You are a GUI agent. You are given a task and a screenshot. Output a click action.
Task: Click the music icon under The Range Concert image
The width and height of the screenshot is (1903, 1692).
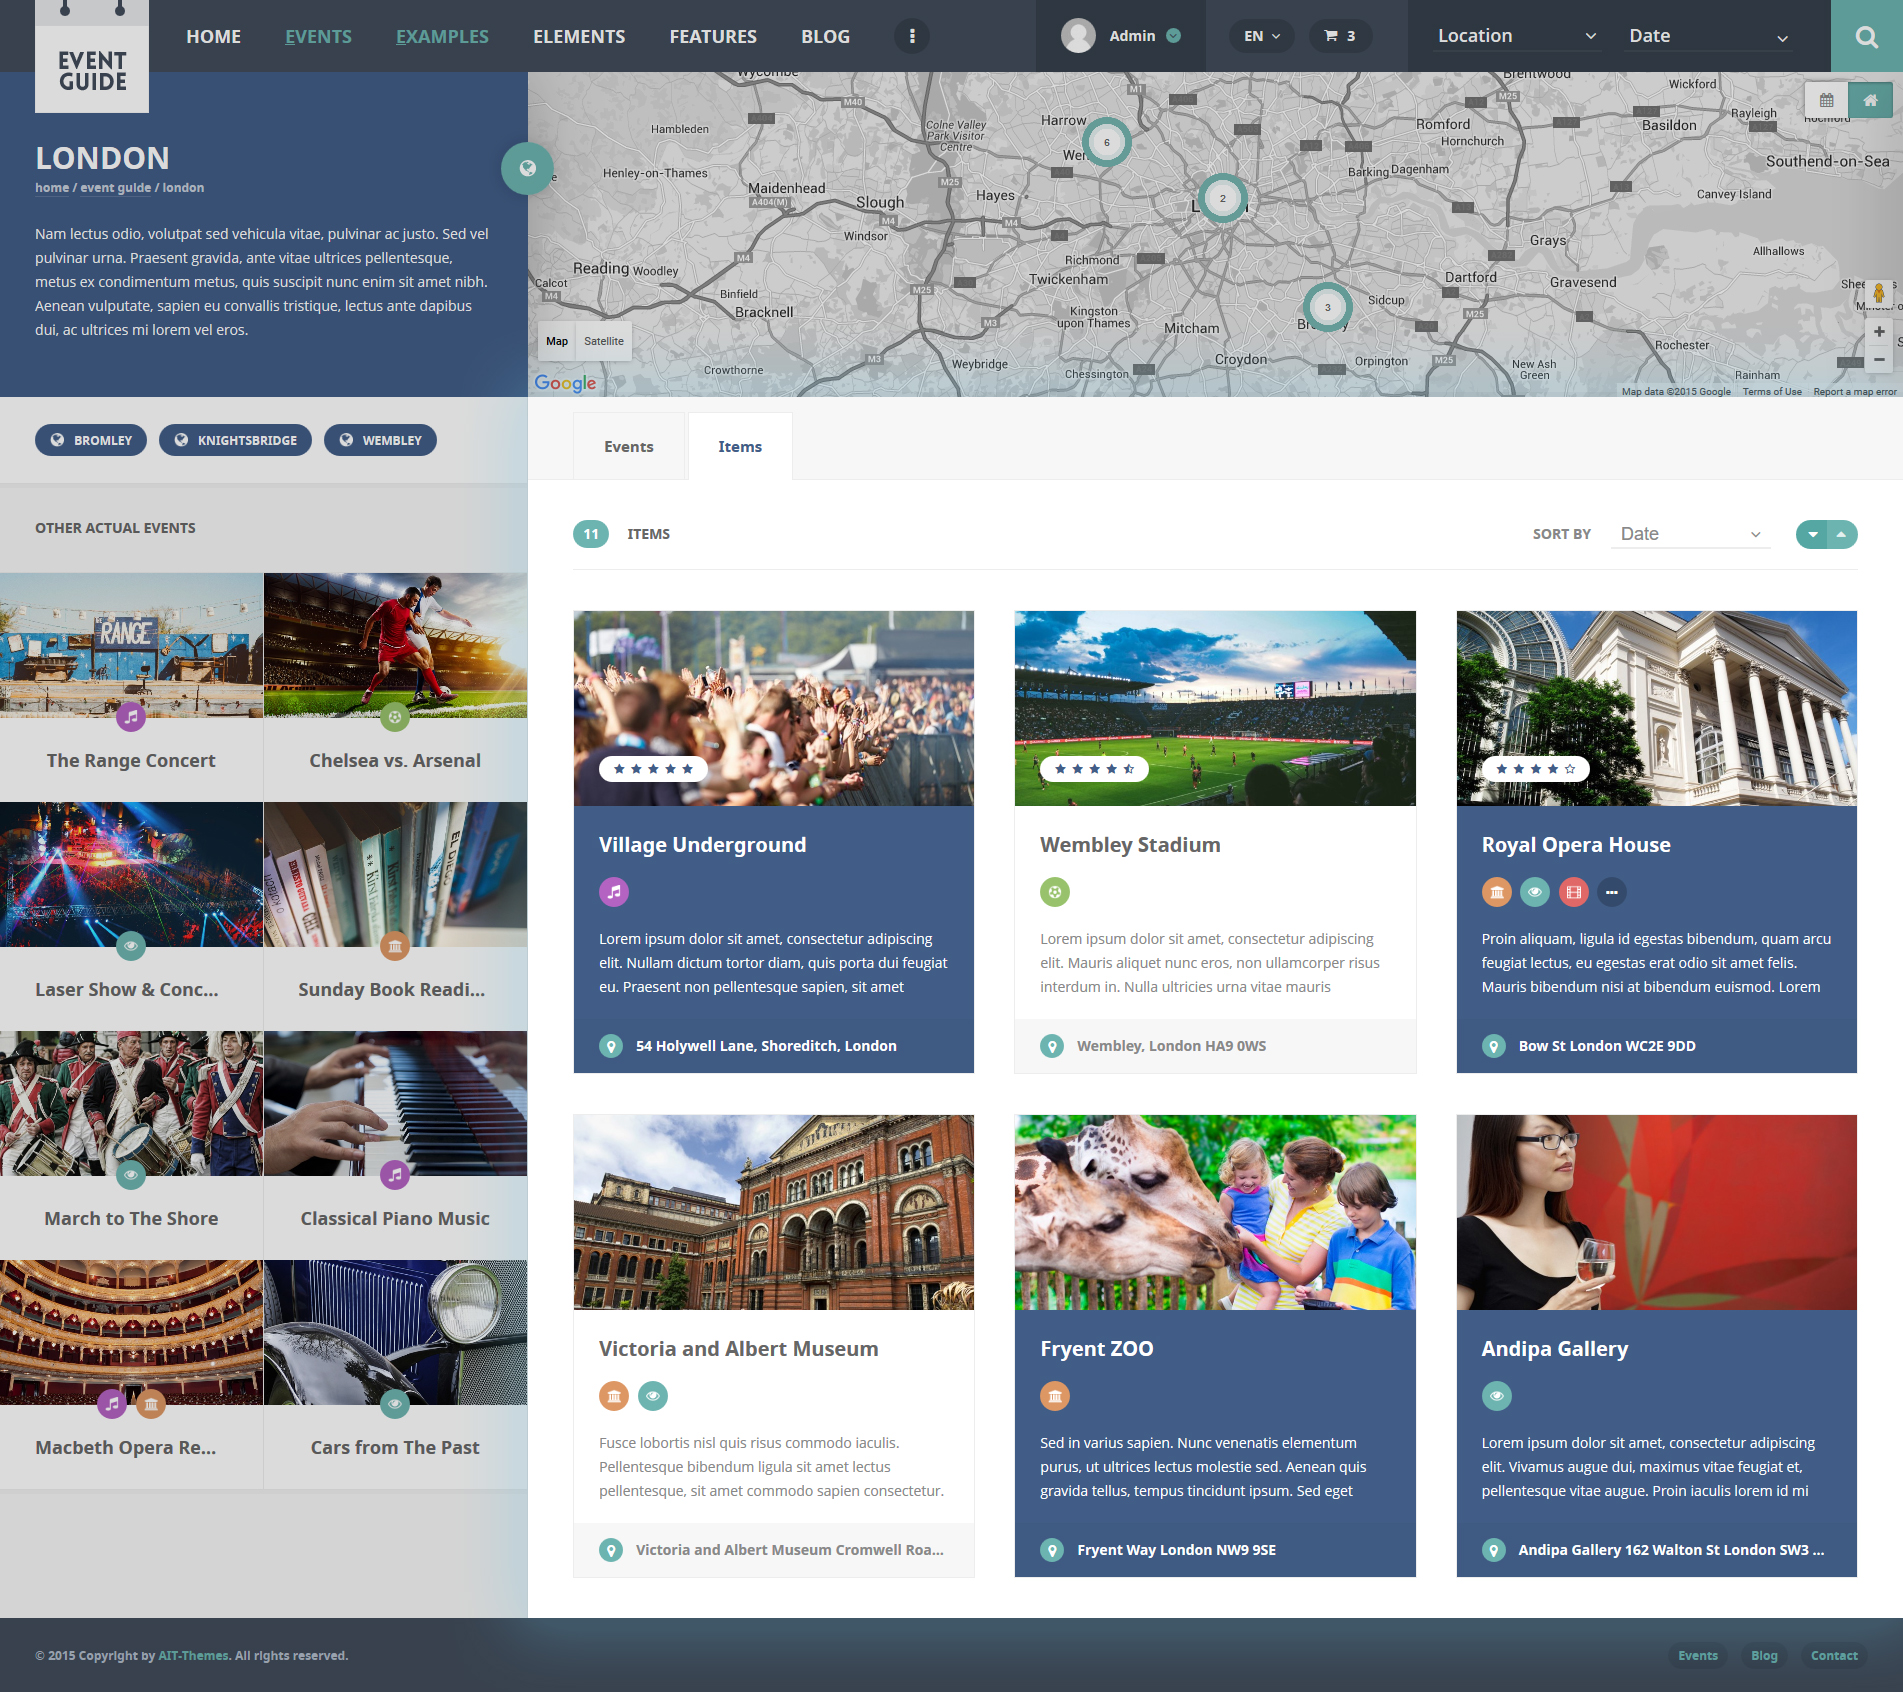[x=131, y=716]
